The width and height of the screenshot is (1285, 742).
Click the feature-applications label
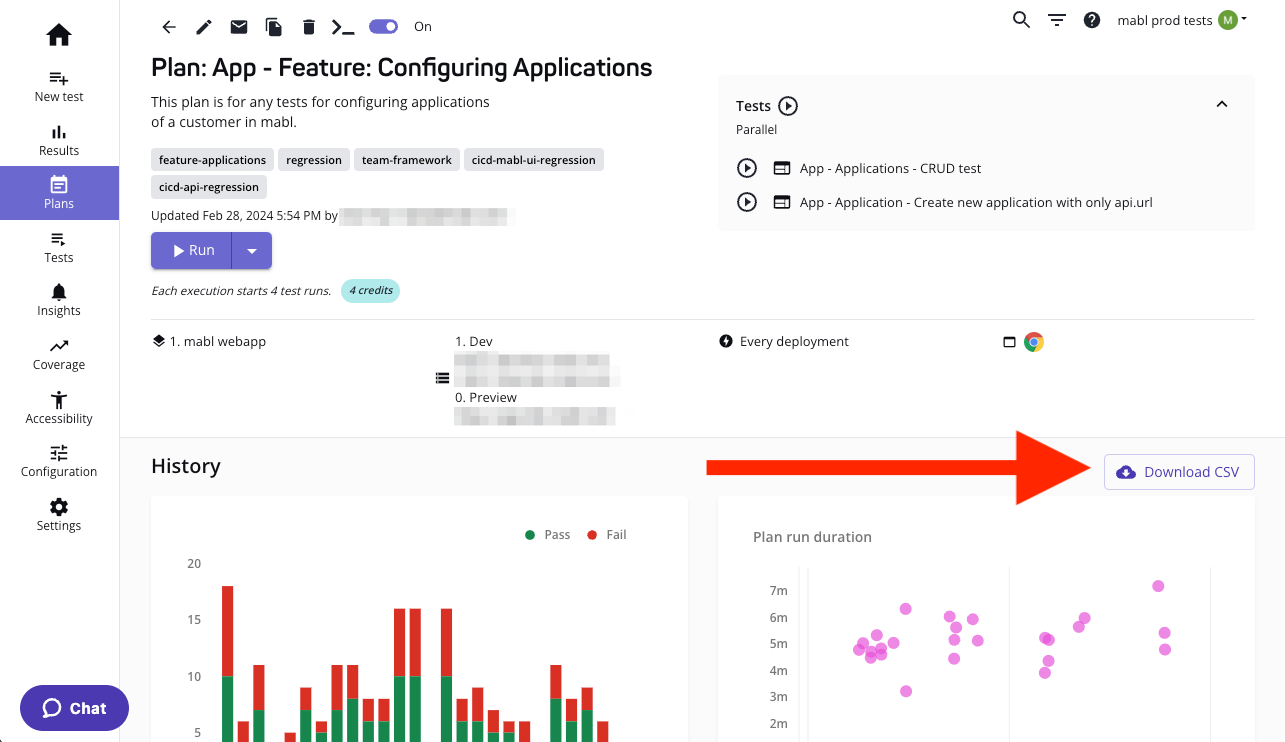coord(213,160)
